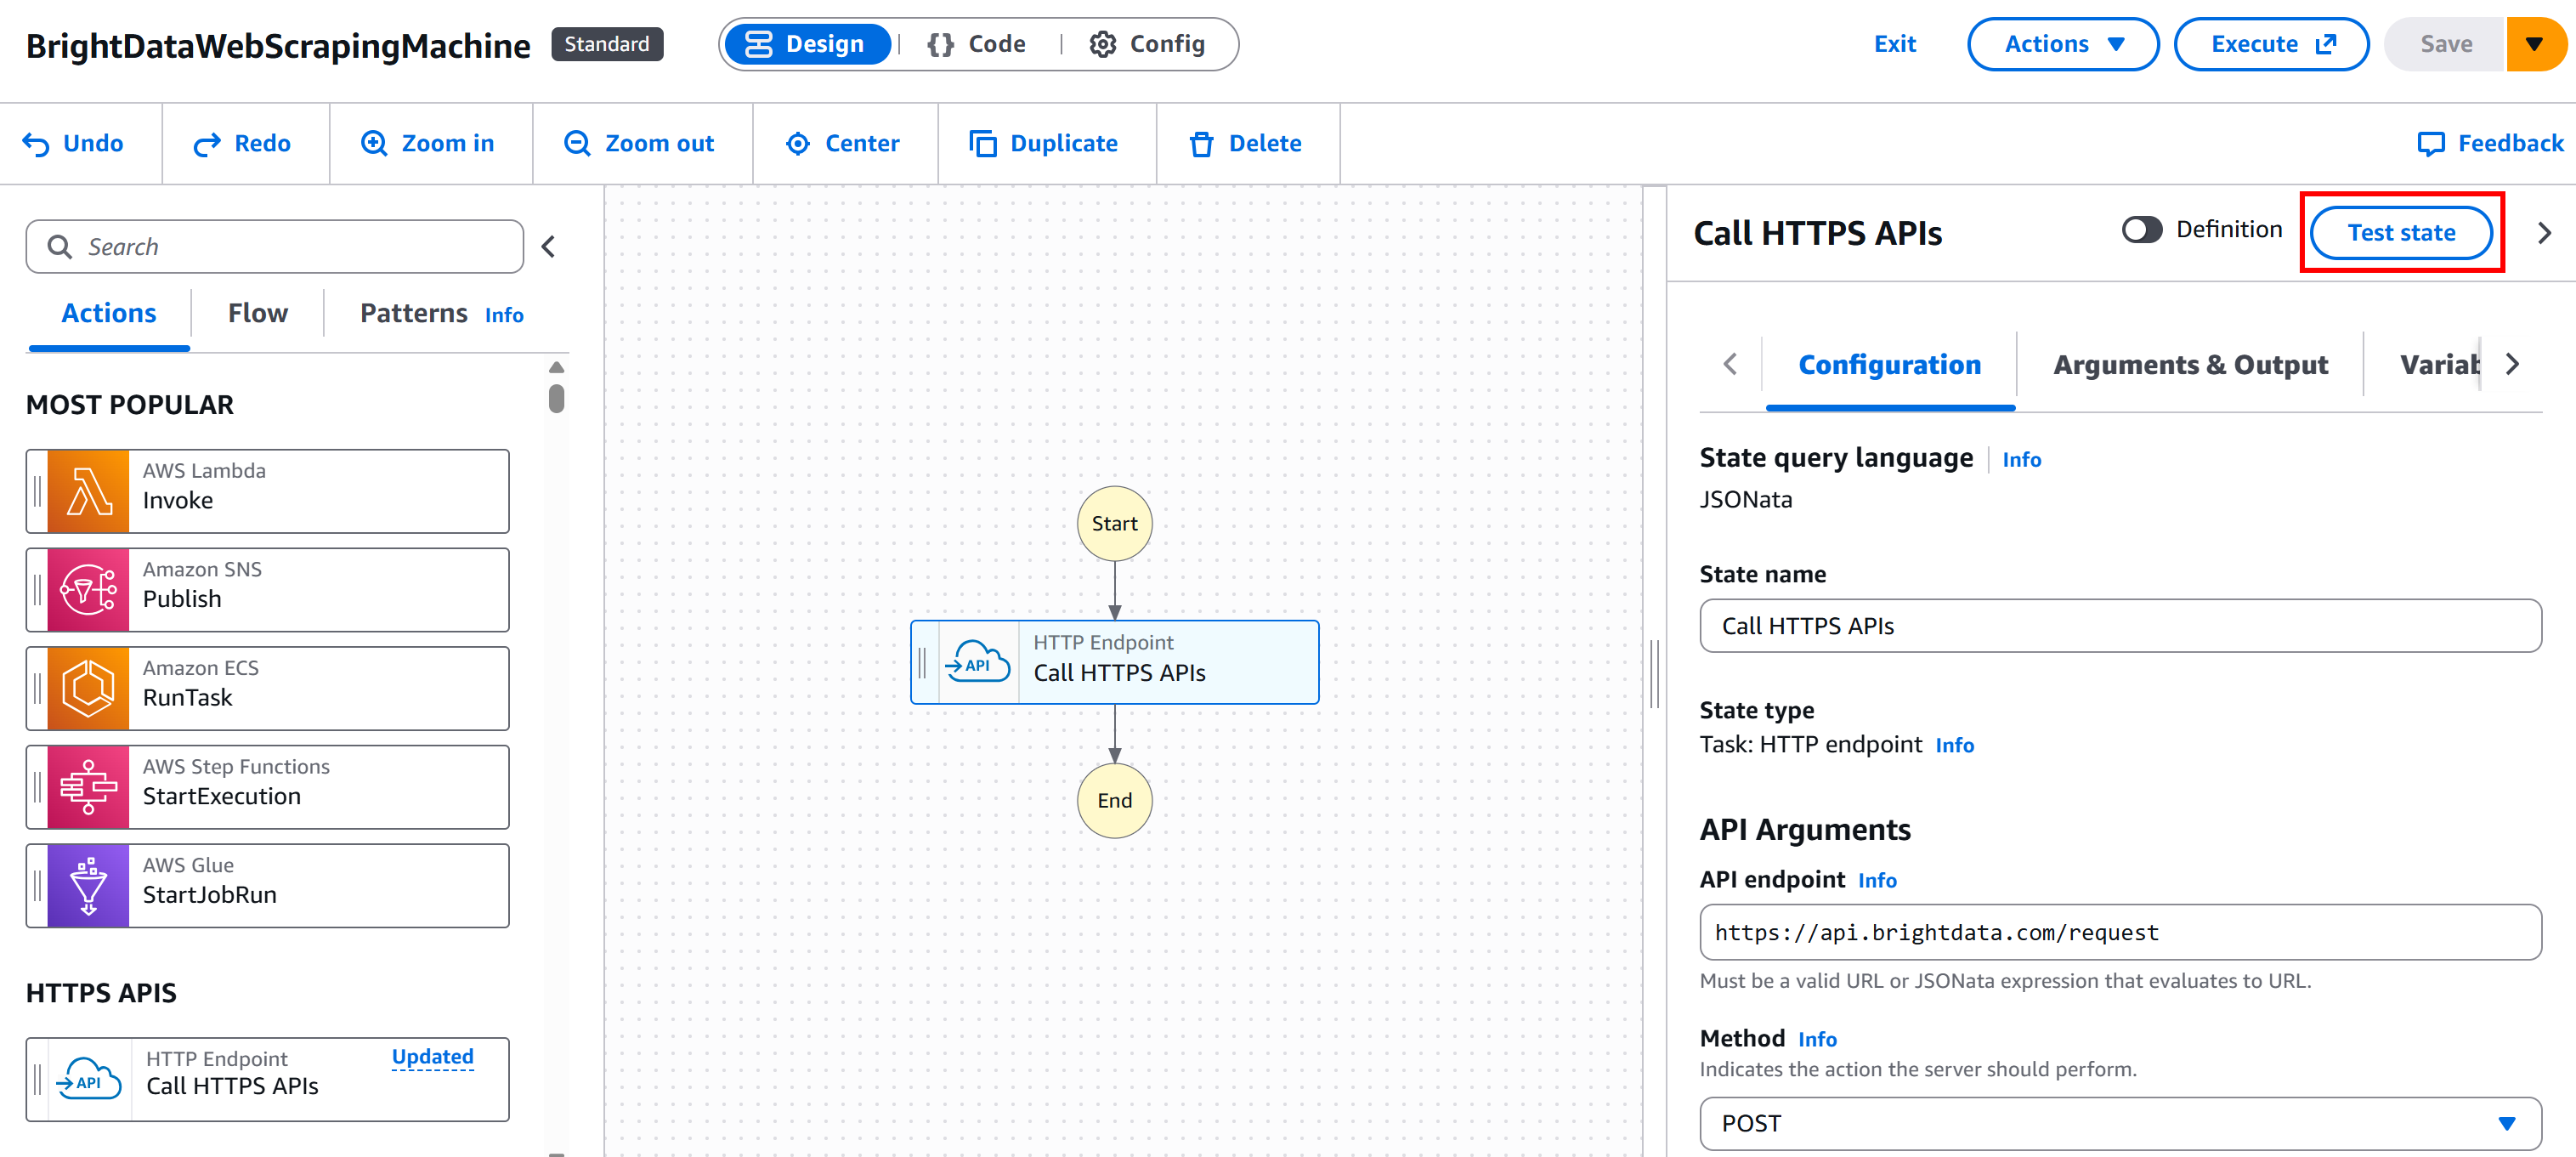
Task: Click the AWS Lambda Invoke icon
Action: pyautogui.click(x=88, y=491)
